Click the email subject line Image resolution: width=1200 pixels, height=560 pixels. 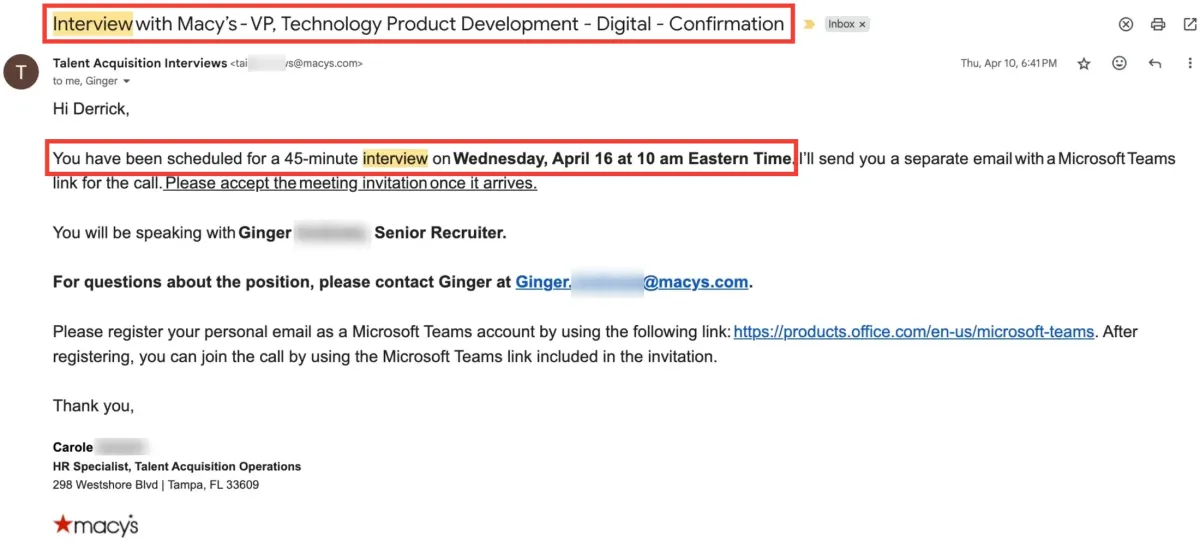coord(418,24)
